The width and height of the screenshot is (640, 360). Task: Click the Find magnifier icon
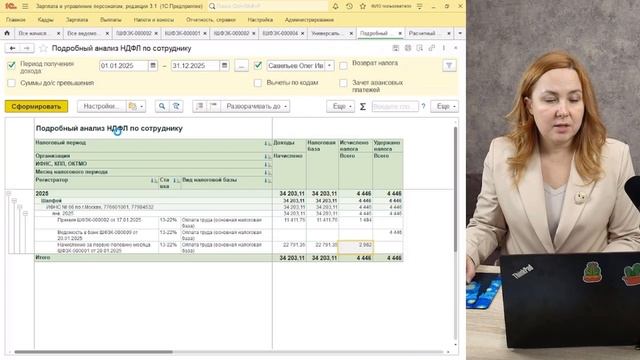pyautogui.click(x=162, y=106)
